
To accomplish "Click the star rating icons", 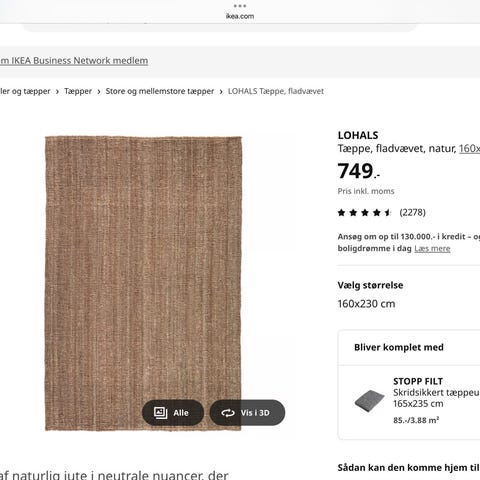I will coord(364,212).
